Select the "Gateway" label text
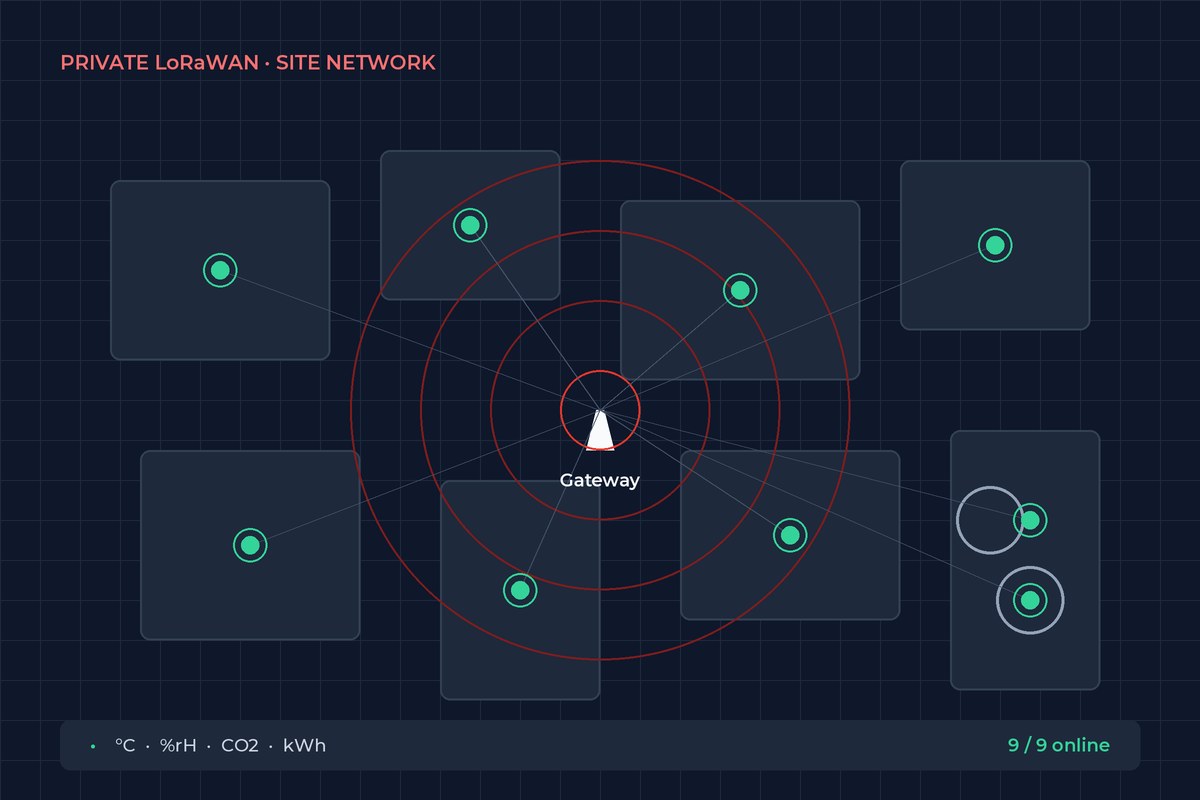 pos(600,480)
